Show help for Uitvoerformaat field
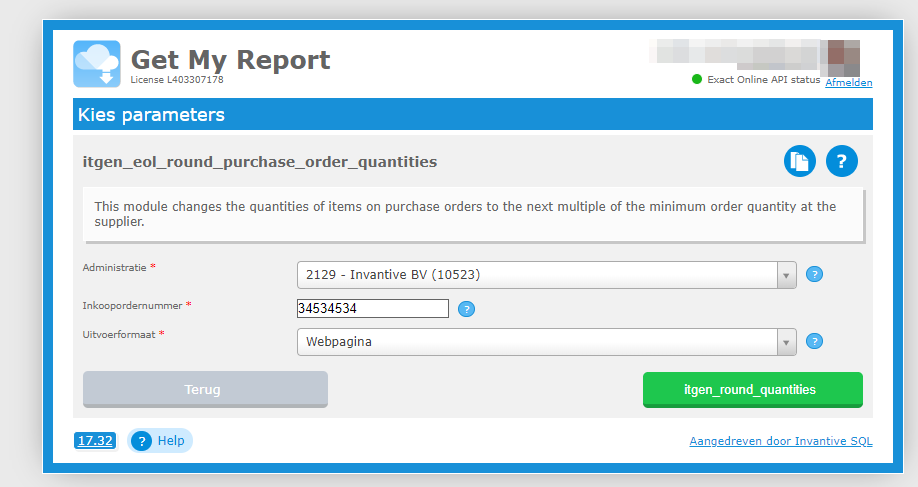This screenshot has height=487, width=918. (x=814, y=341)
